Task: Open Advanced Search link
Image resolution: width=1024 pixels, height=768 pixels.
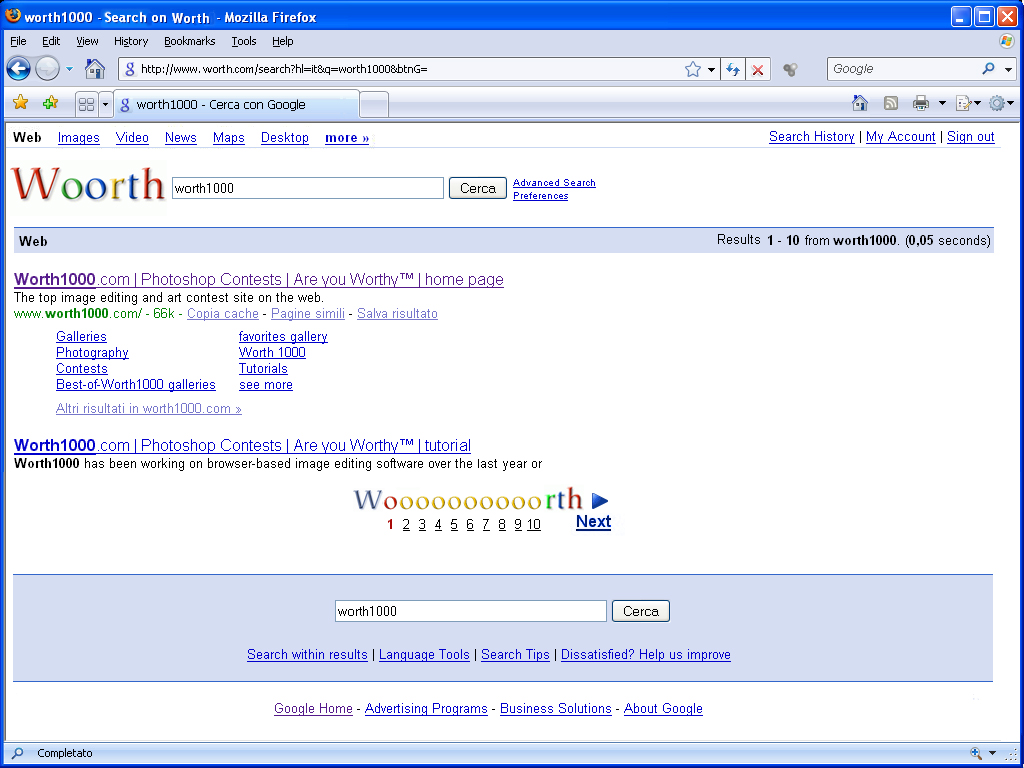Action: click(x=554, y=183)
